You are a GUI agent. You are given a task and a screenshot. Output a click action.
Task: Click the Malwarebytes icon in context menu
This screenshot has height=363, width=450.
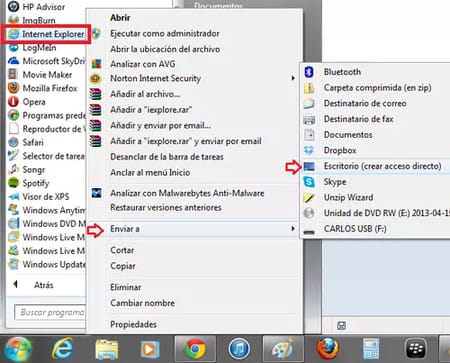click(x=97, y=193)
